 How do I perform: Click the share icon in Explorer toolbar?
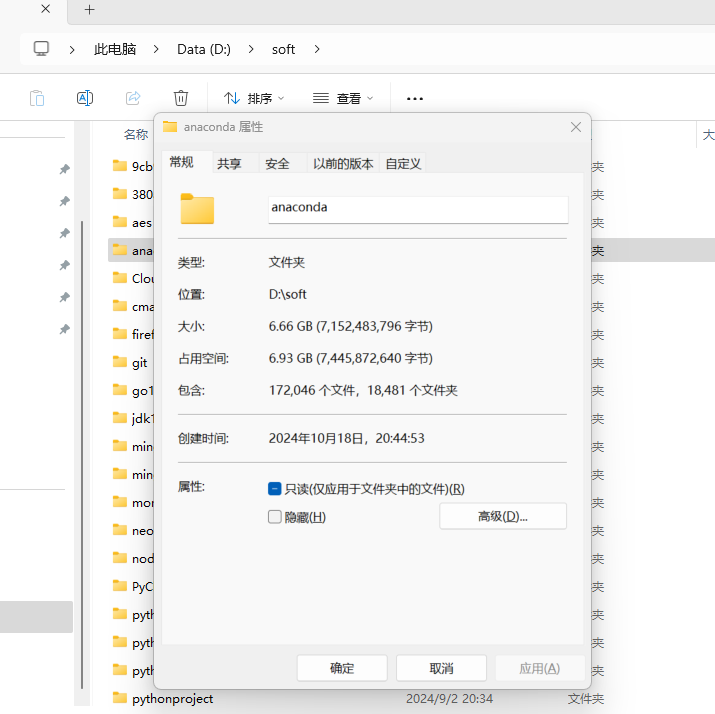(x=133, y=98)
